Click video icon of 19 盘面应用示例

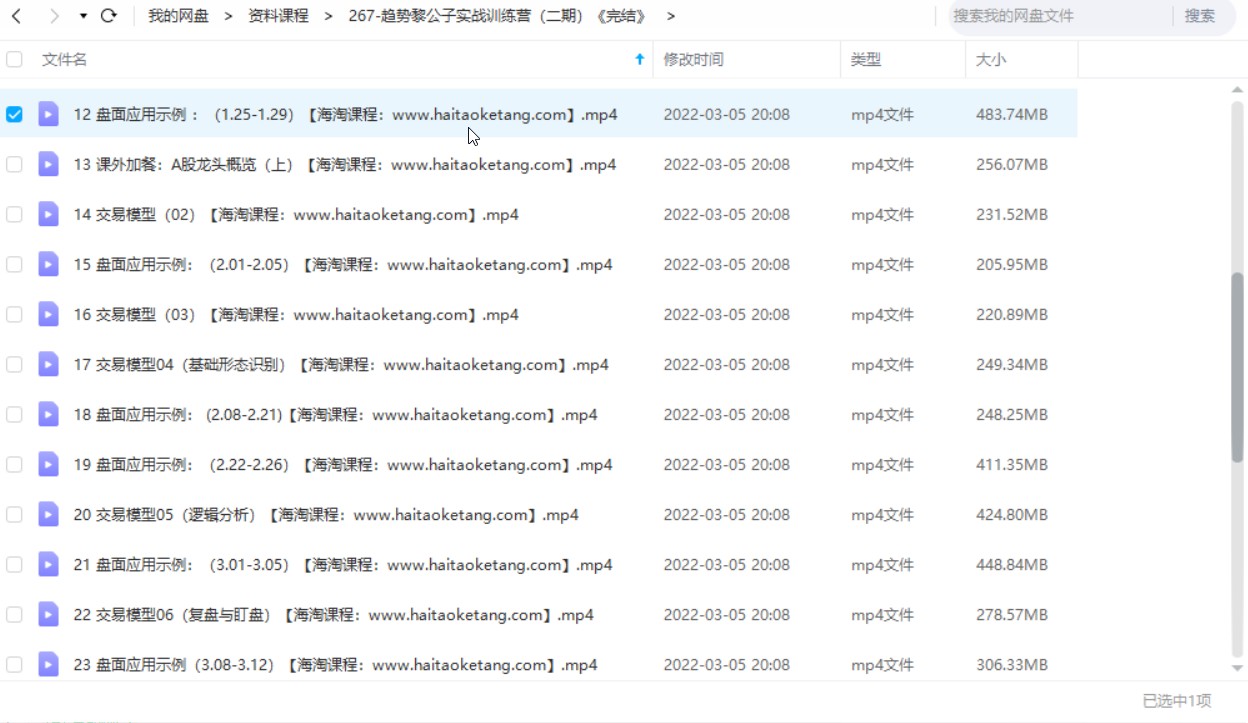48,464
